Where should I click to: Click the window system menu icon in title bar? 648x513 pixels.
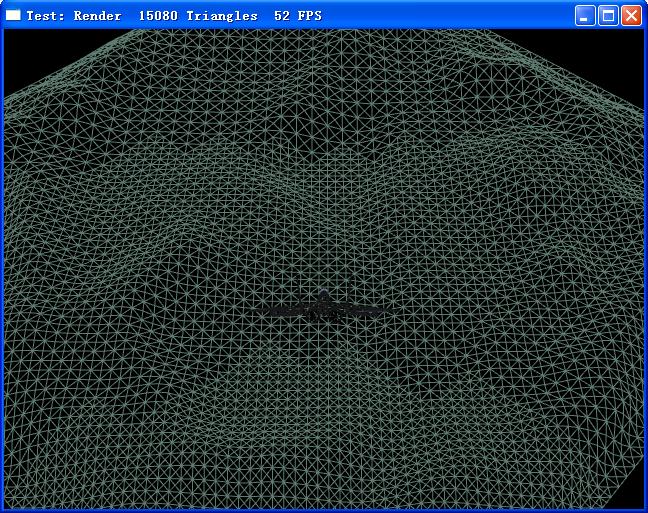tap(13, 16)
